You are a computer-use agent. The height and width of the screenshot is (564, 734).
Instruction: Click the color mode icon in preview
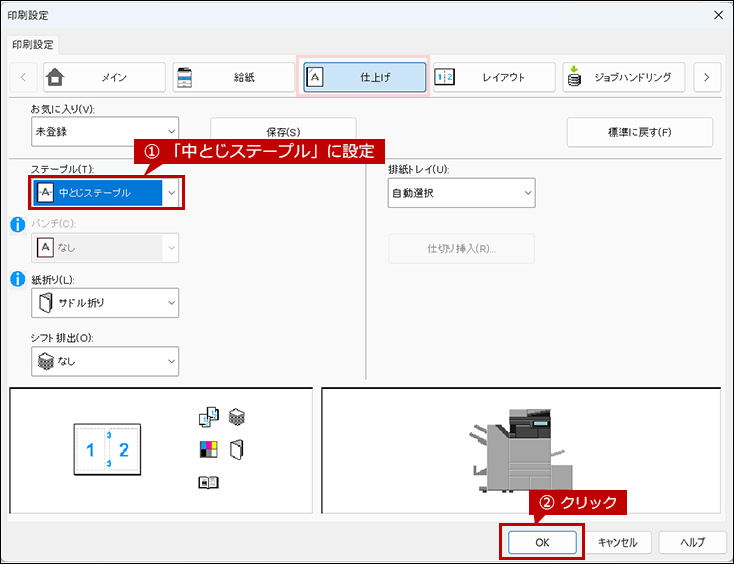(208, 449)
